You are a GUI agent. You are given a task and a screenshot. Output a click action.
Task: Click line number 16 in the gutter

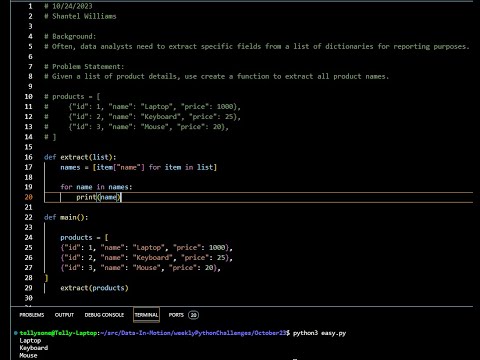coord(29,157)
